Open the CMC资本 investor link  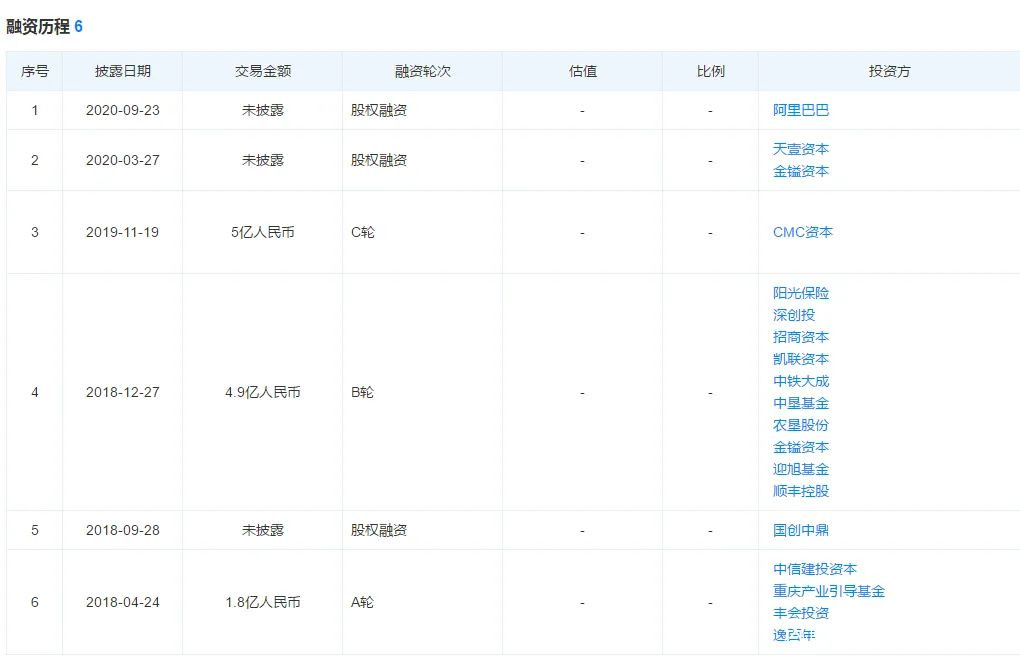point(803,232)
